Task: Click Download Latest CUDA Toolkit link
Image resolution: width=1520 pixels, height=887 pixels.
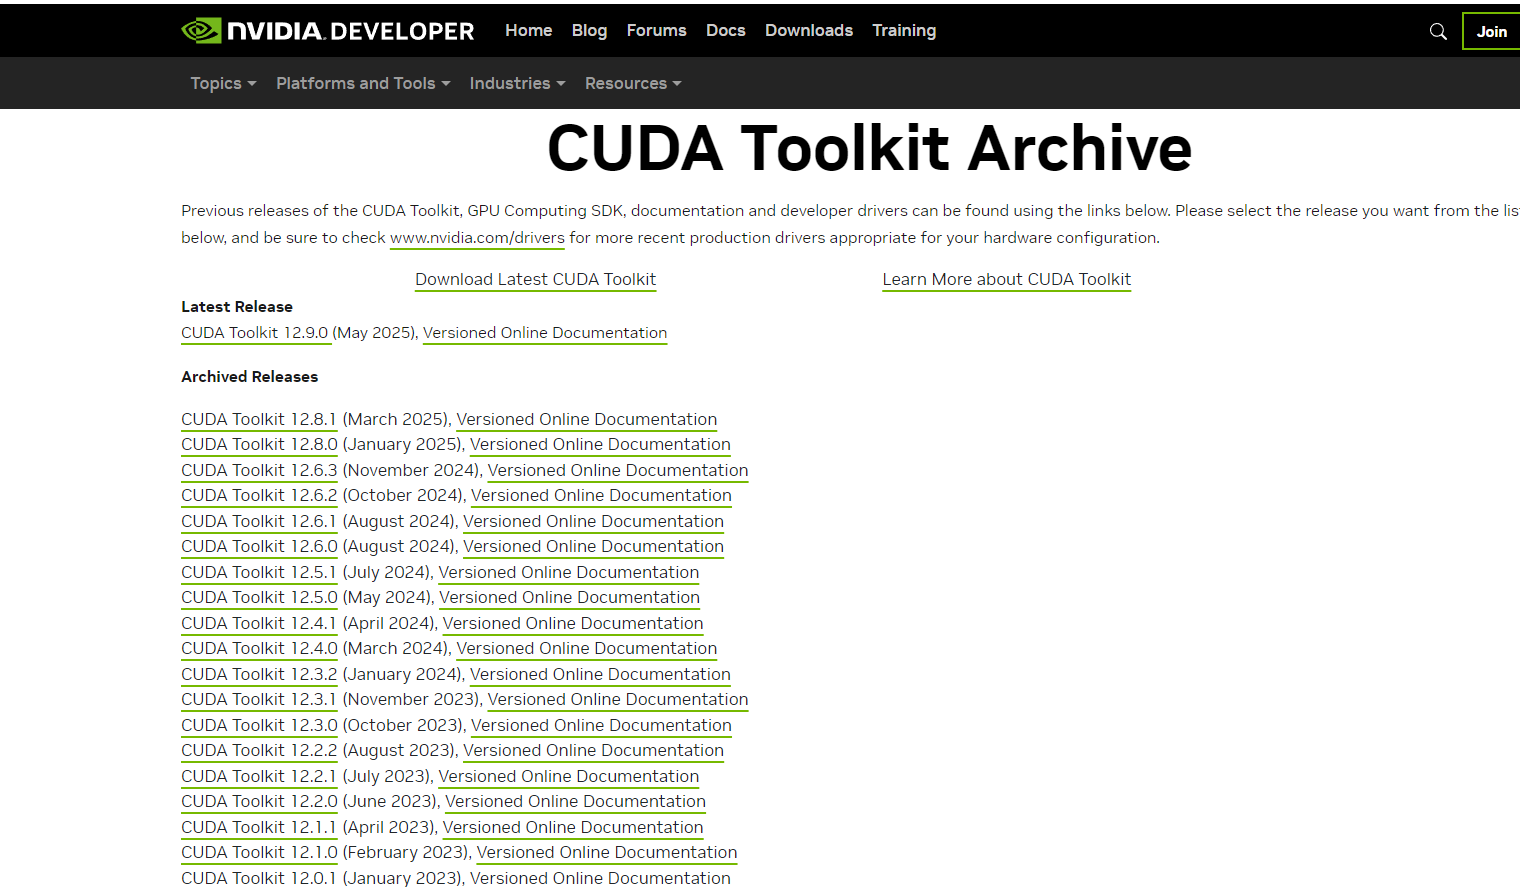Action: click(x=536, y=280)
